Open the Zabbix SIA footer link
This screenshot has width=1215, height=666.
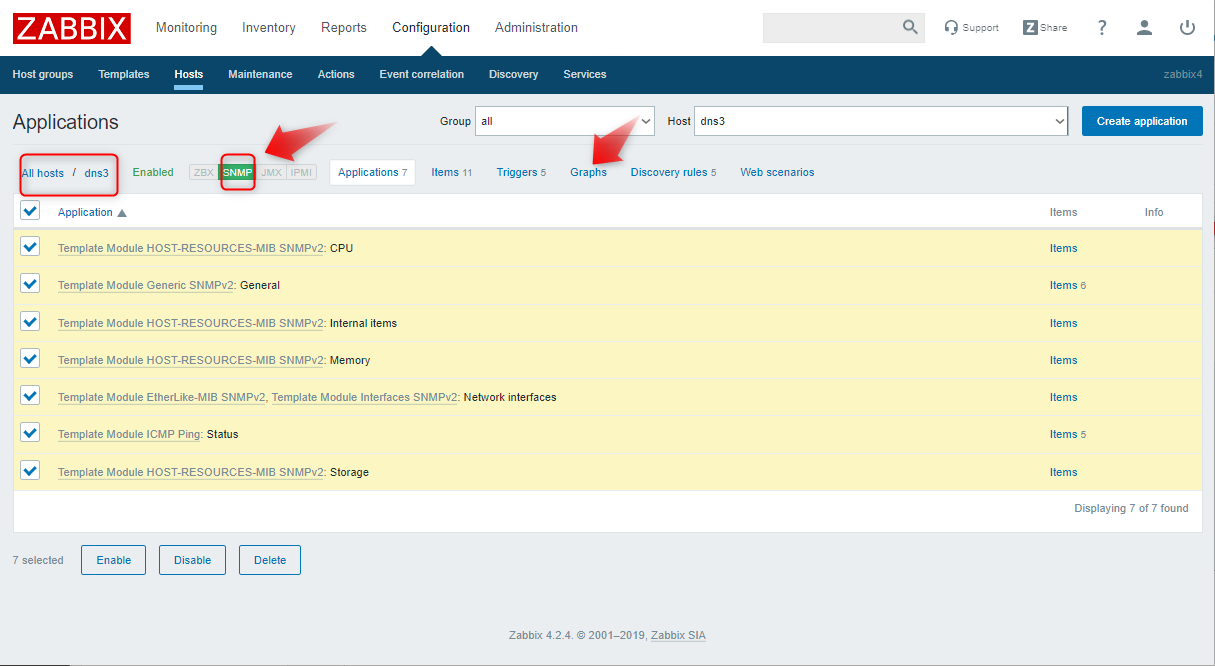[678, 635]
